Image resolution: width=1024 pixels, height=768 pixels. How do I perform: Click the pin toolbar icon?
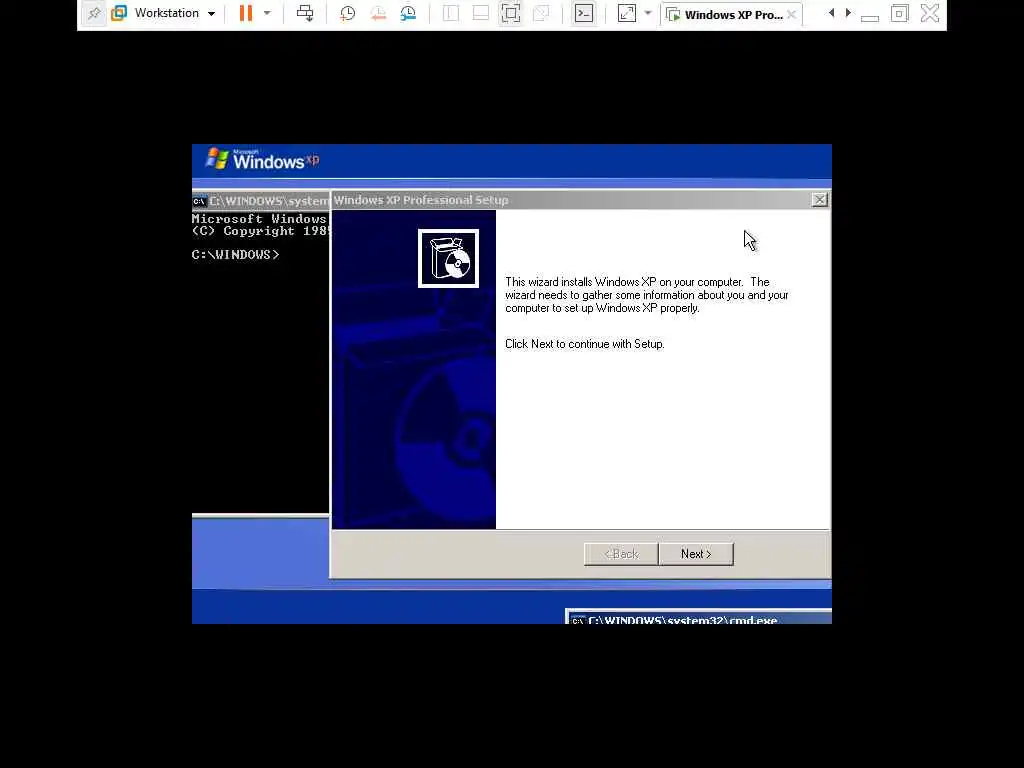94,13
